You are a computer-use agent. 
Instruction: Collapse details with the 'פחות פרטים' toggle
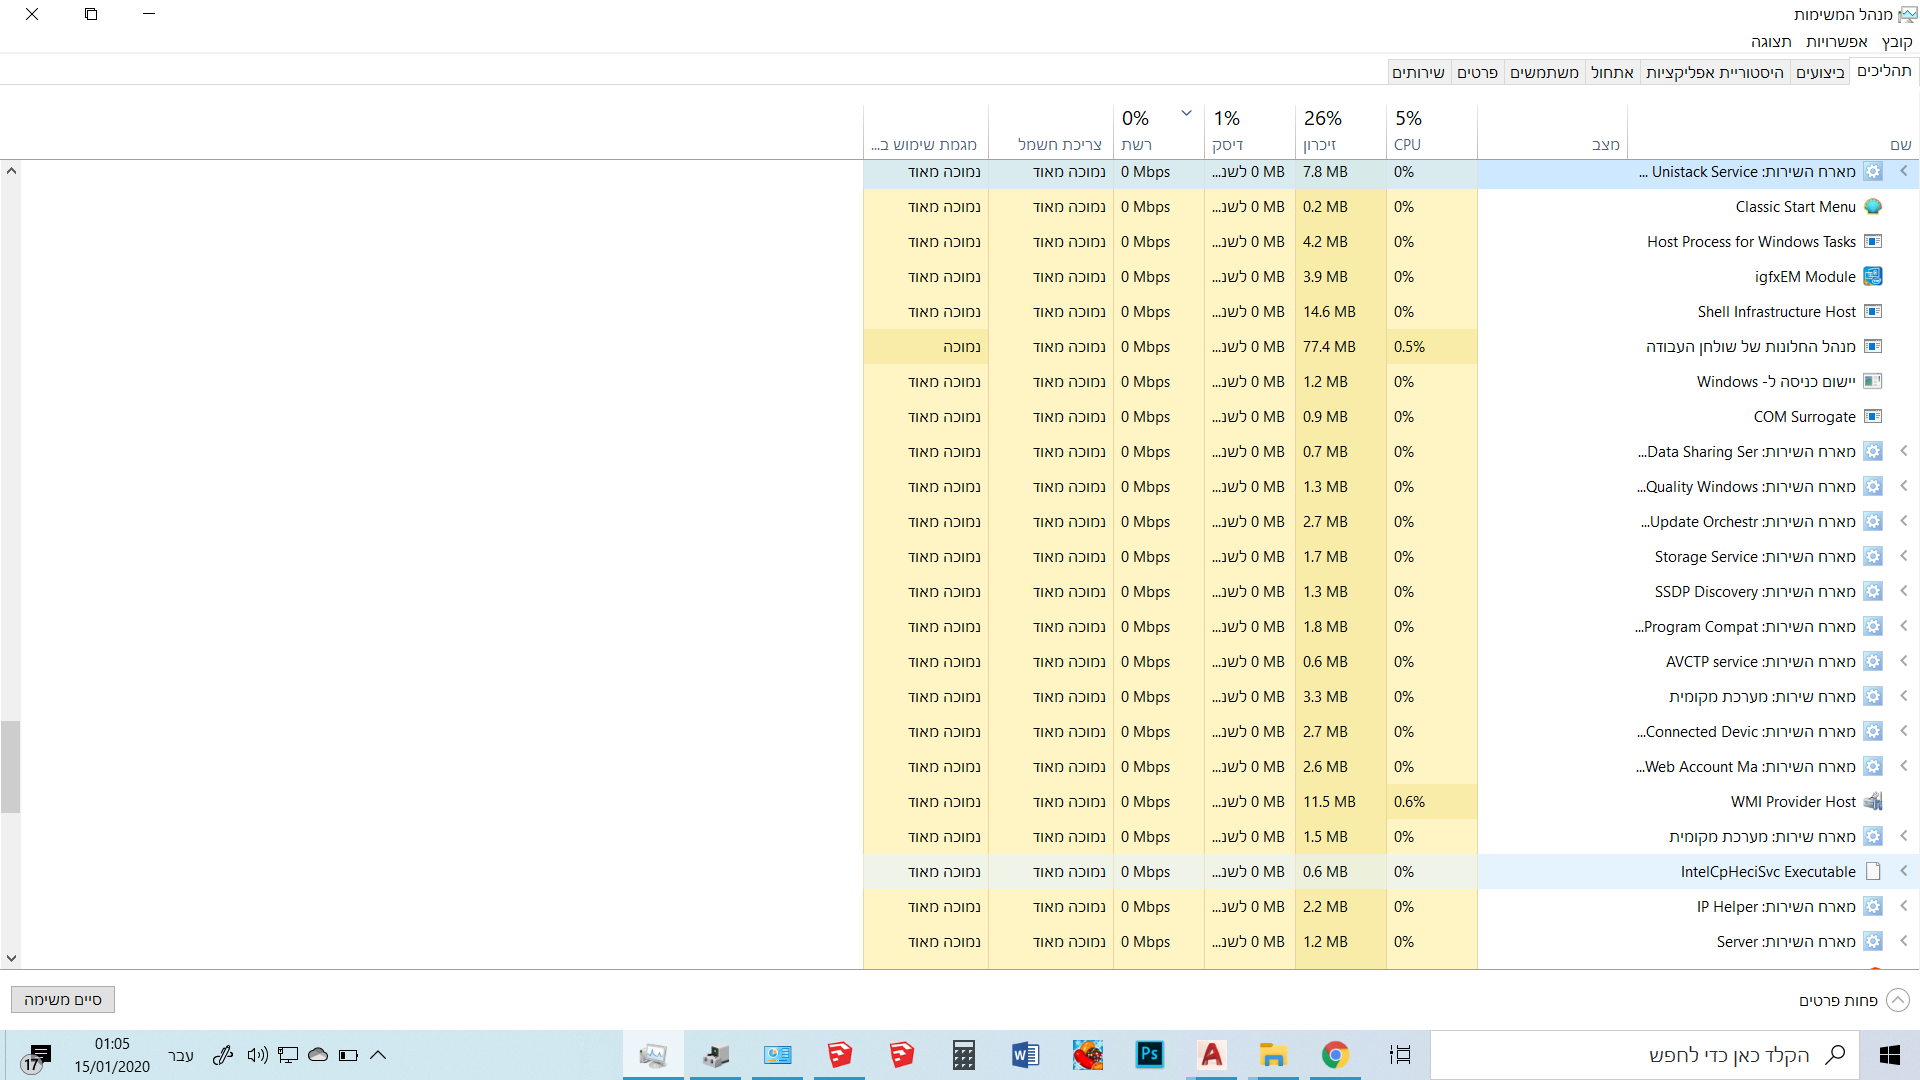[x=1896, y=1000]
